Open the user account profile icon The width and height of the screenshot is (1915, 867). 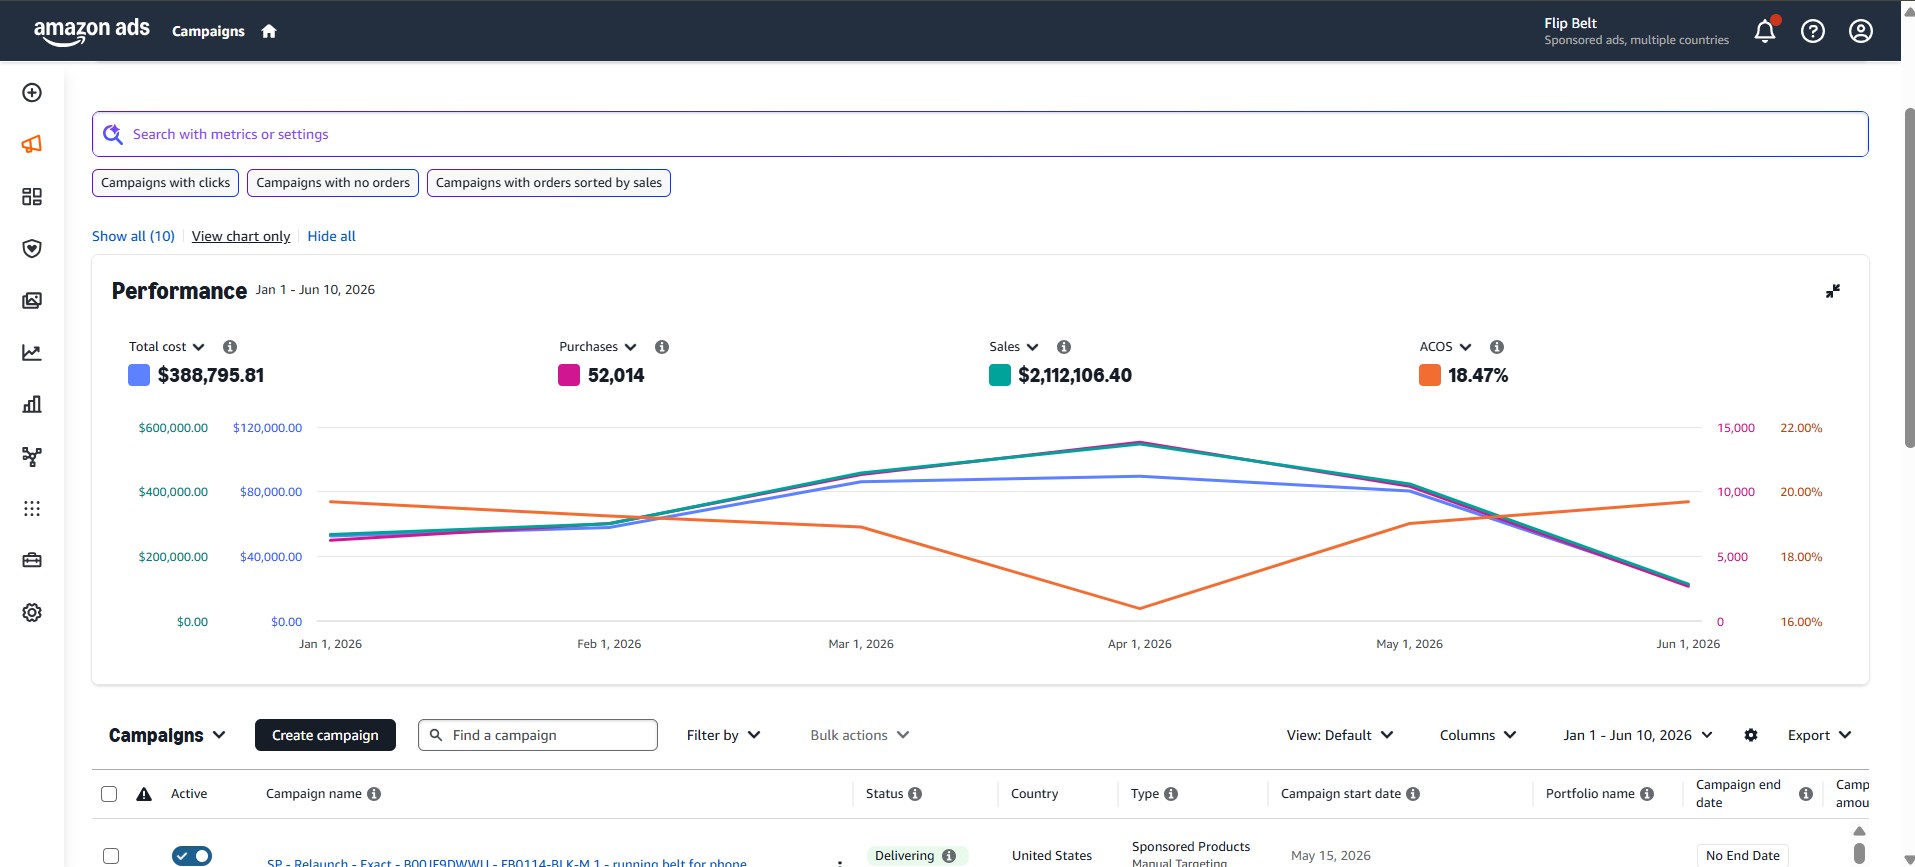point(1861,31)
